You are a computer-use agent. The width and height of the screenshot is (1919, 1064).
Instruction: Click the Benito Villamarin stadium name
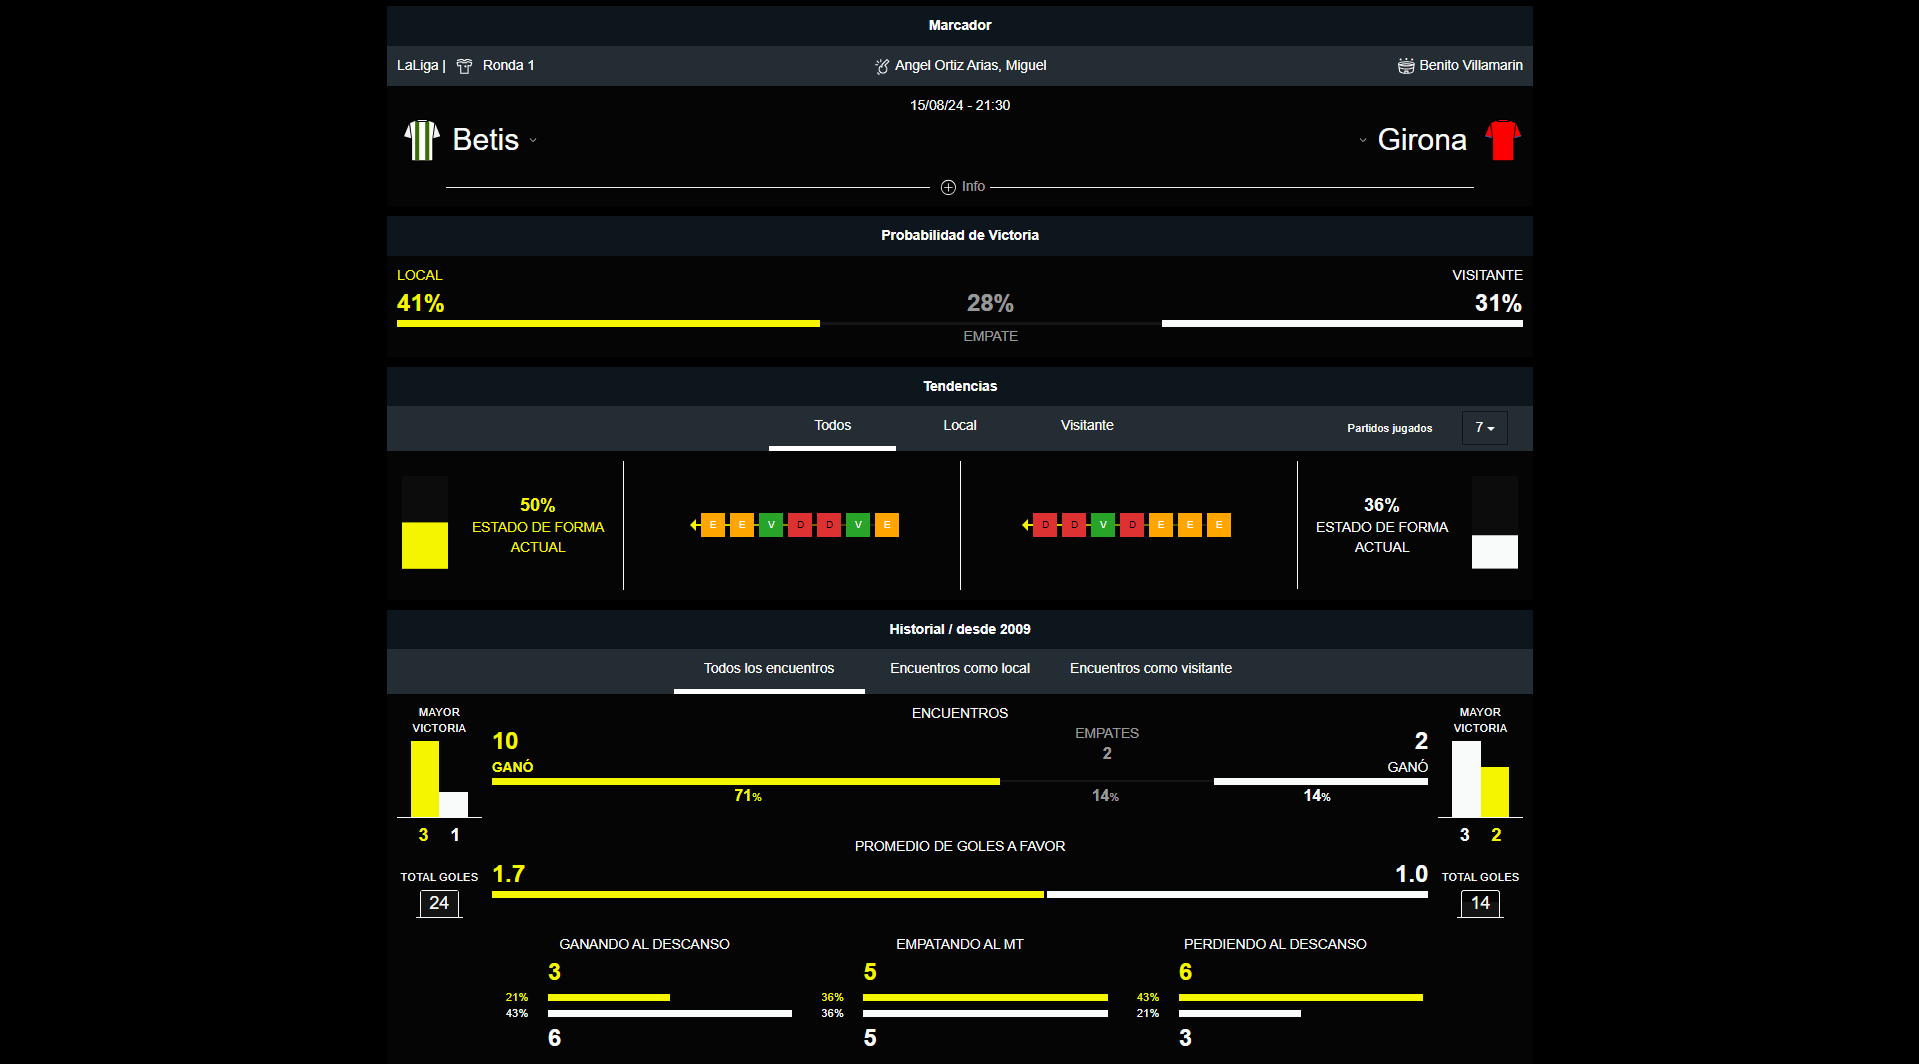click(1470, 66)
